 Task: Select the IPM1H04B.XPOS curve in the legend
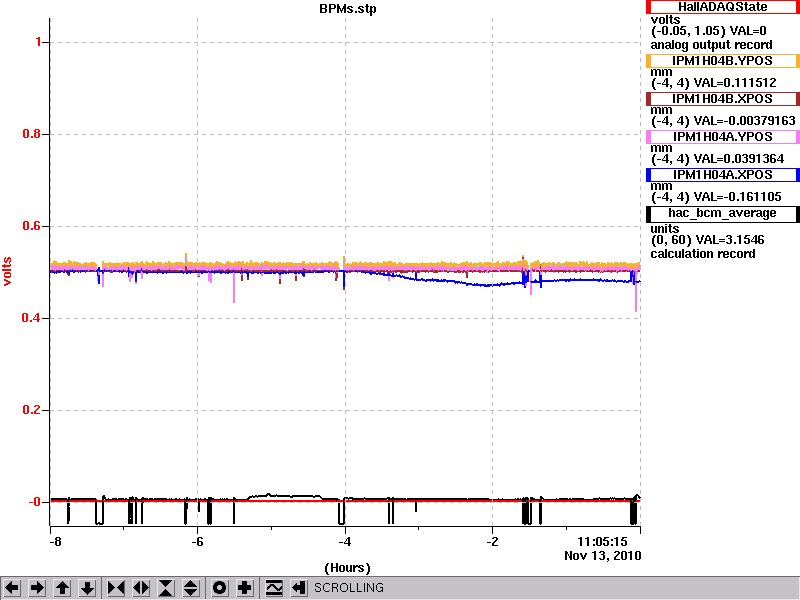click(x=722, y=98)
